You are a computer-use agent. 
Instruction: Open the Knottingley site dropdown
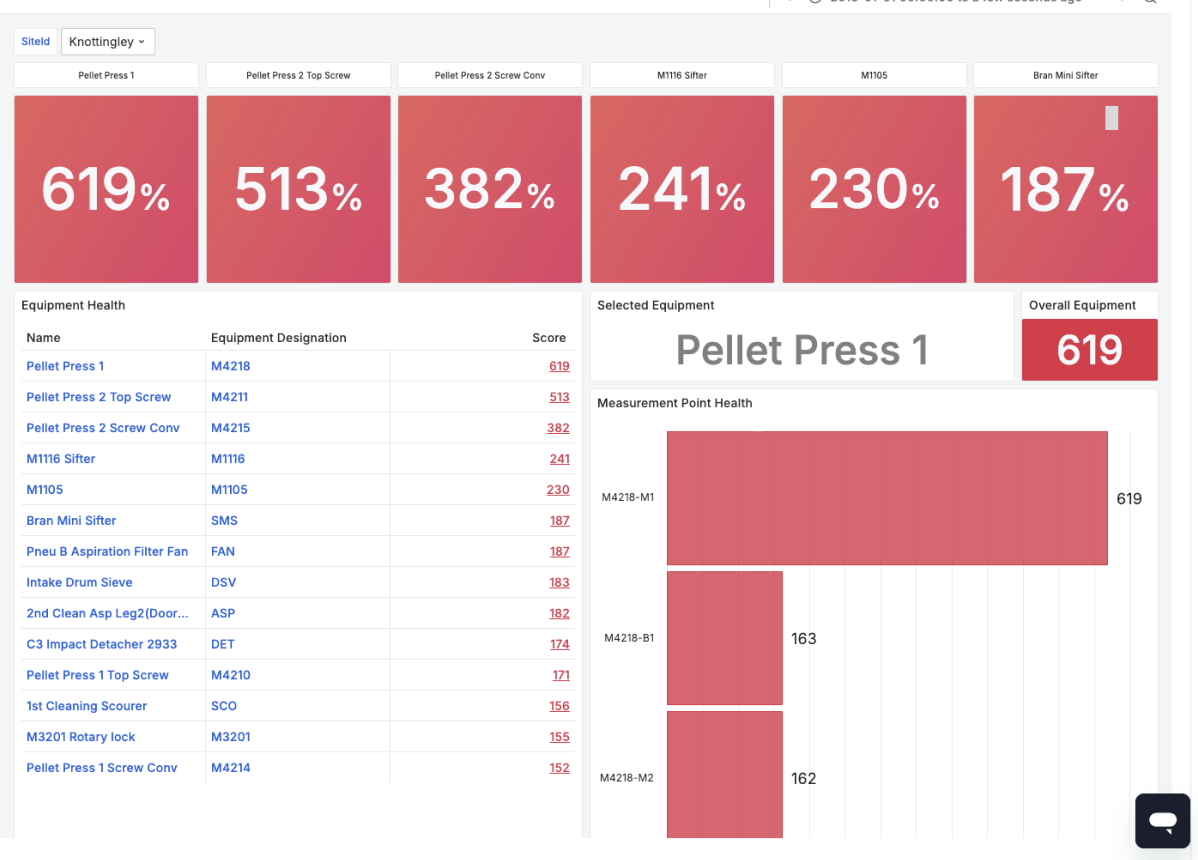pyautogui.click(x=108, y=41)
